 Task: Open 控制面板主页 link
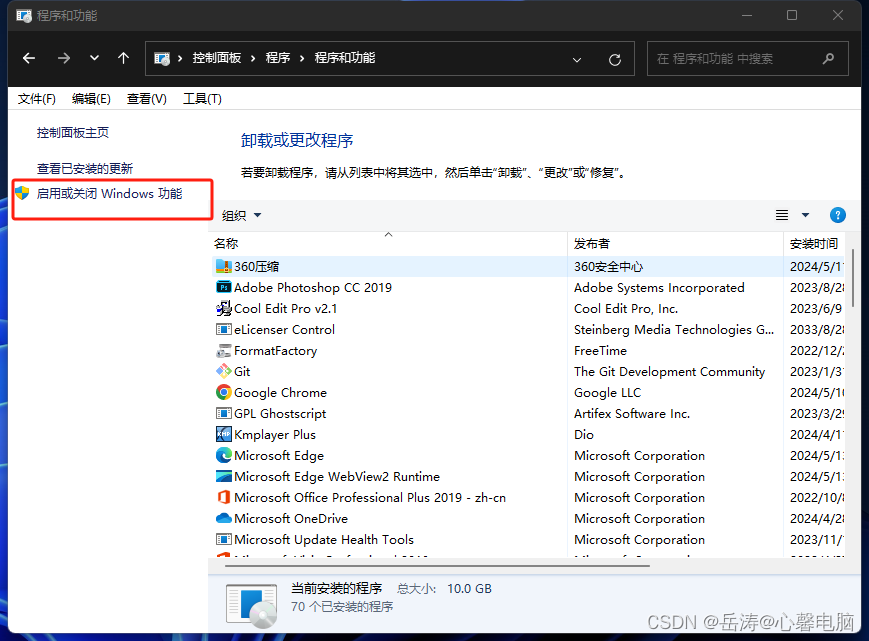[x=73, y=132]
